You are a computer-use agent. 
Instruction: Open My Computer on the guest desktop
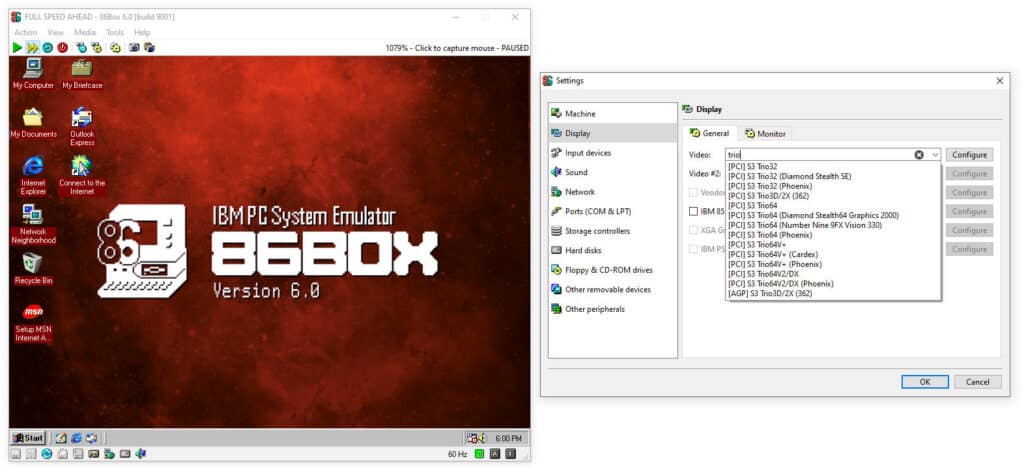[x=33, y=73]
